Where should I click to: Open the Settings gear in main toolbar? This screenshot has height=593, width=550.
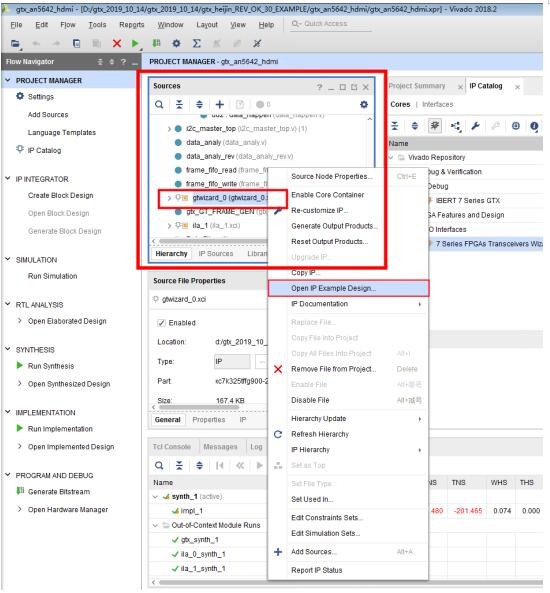176,43
